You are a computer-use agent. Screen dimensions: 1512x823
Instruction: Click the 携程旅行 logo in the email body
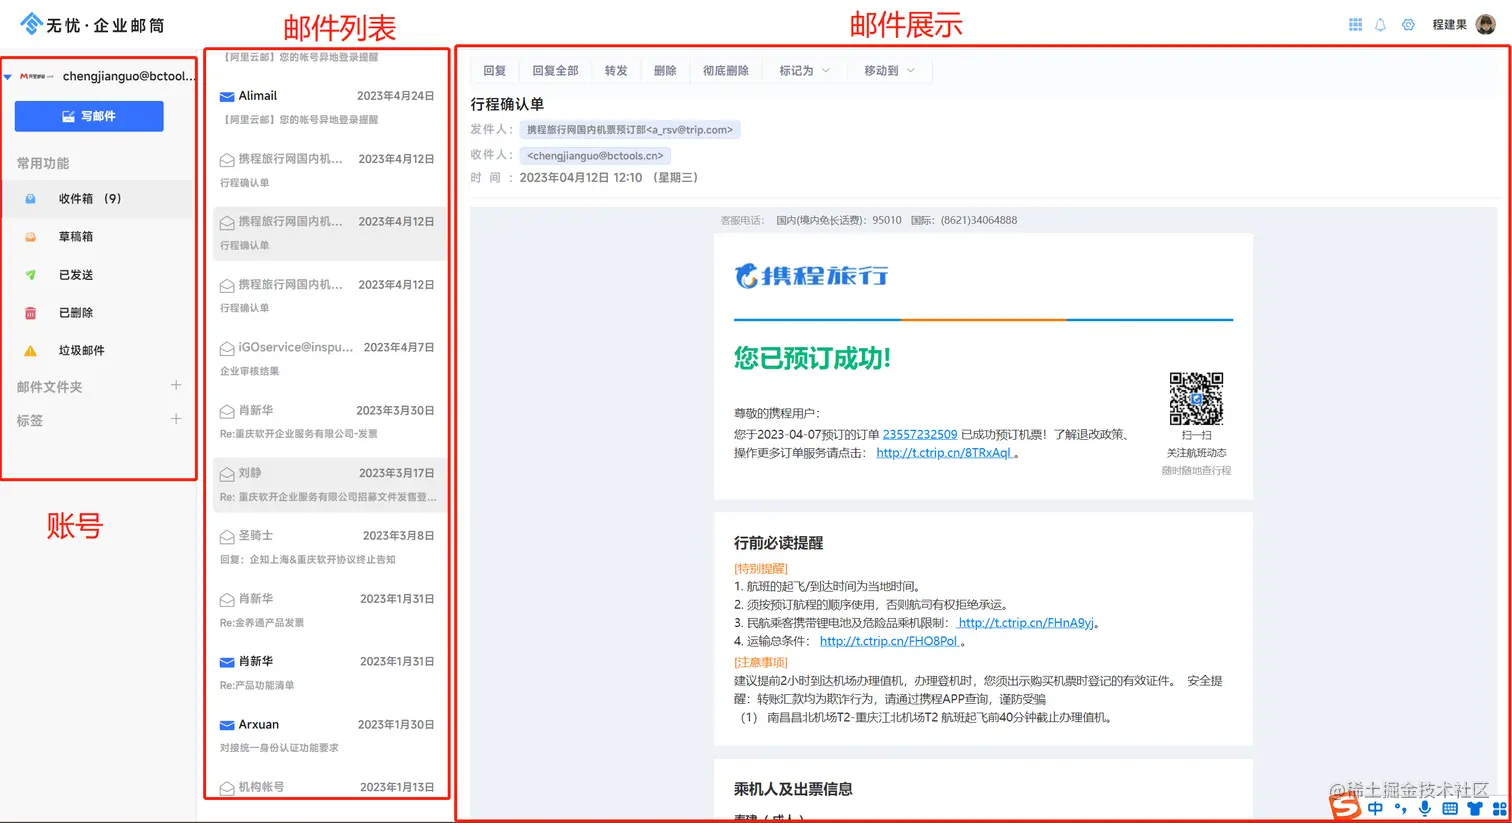[x=812, y=275]
